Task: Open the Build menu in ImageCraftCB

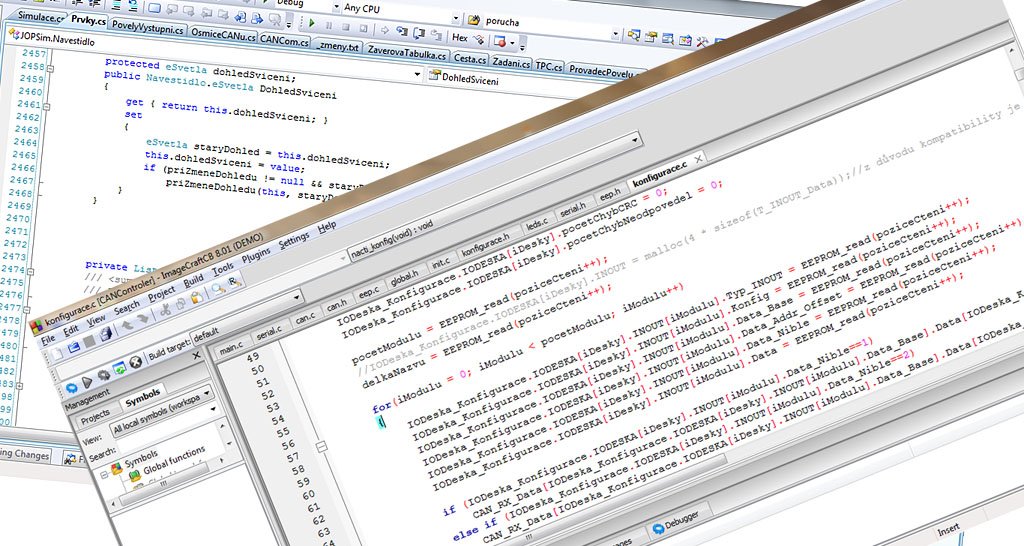Action: click(193, 281)
